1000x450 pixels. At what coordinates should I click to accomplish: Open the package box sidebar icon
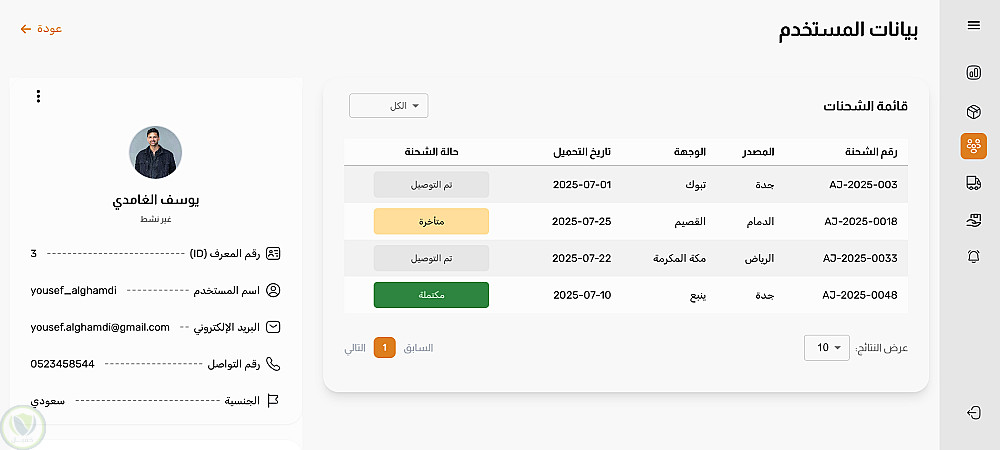pos(973,111)
